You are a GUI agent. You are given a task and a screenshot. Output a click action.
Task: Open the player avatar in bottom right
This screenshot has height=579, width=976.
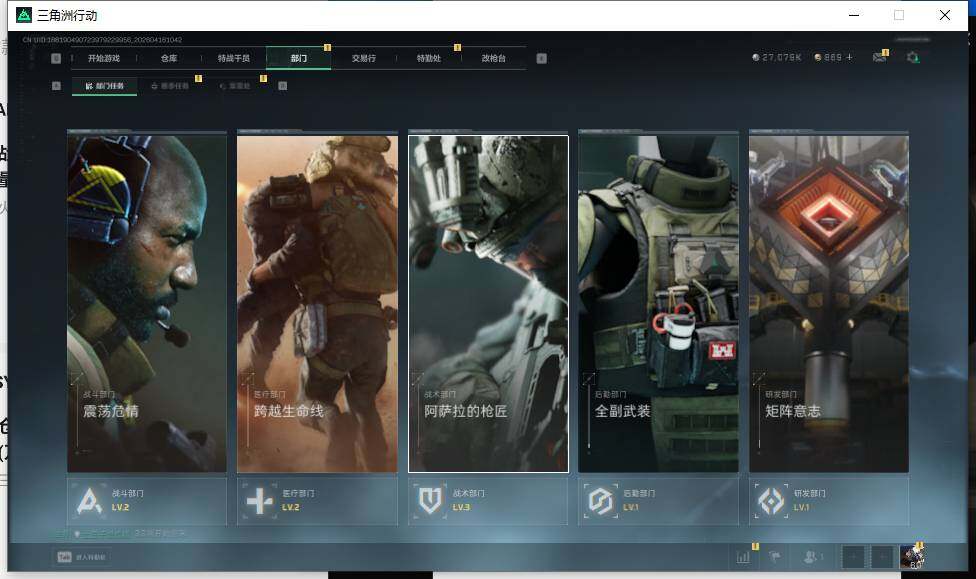tap(911, 557)
